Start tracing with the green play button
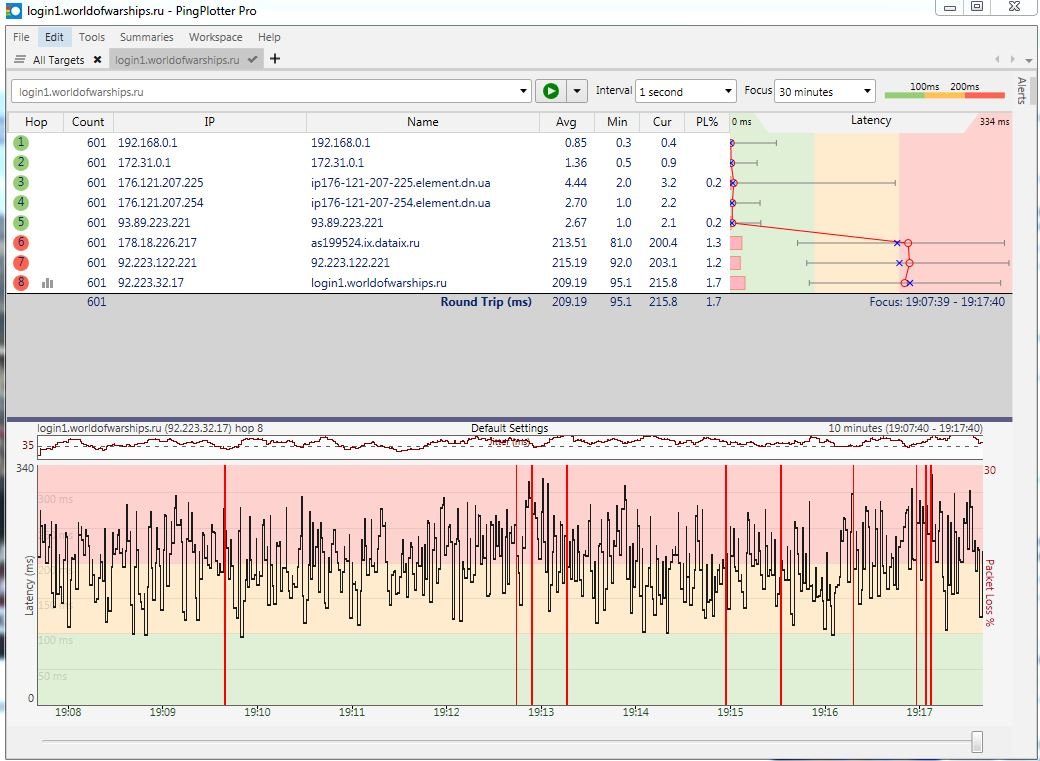 coord(551,91)
